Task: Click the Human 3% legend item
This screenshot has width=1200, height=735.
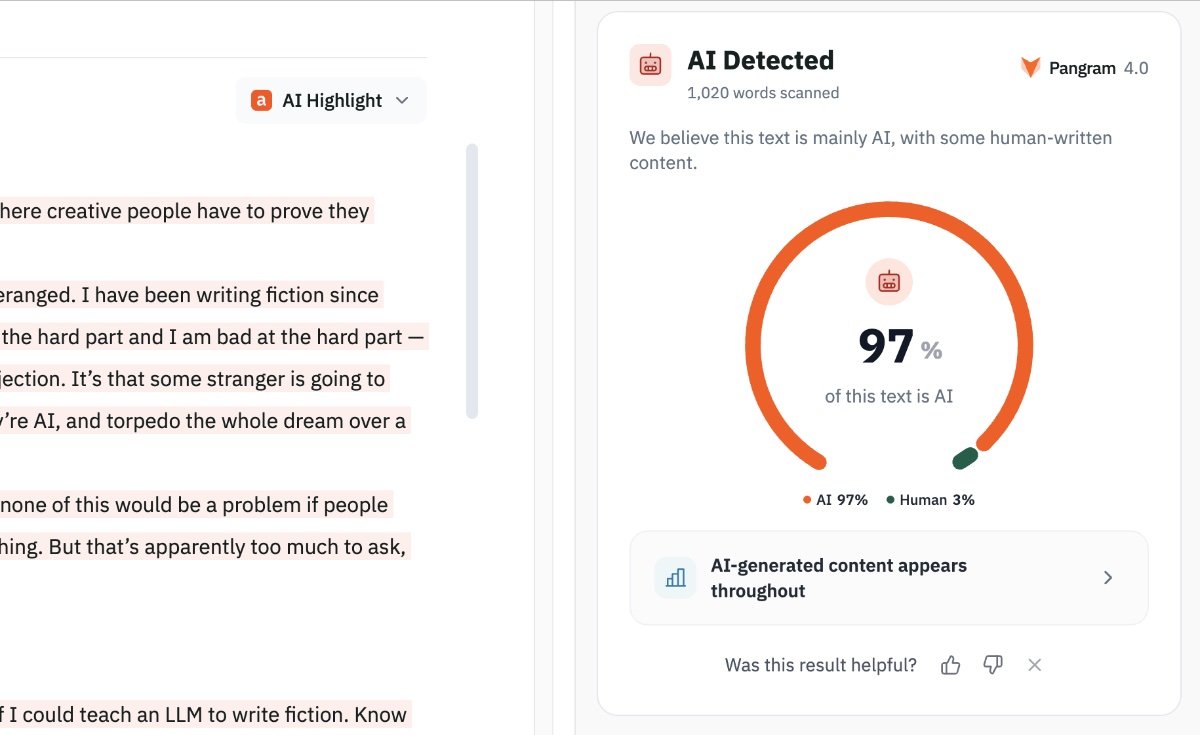Action: [930, 500]
